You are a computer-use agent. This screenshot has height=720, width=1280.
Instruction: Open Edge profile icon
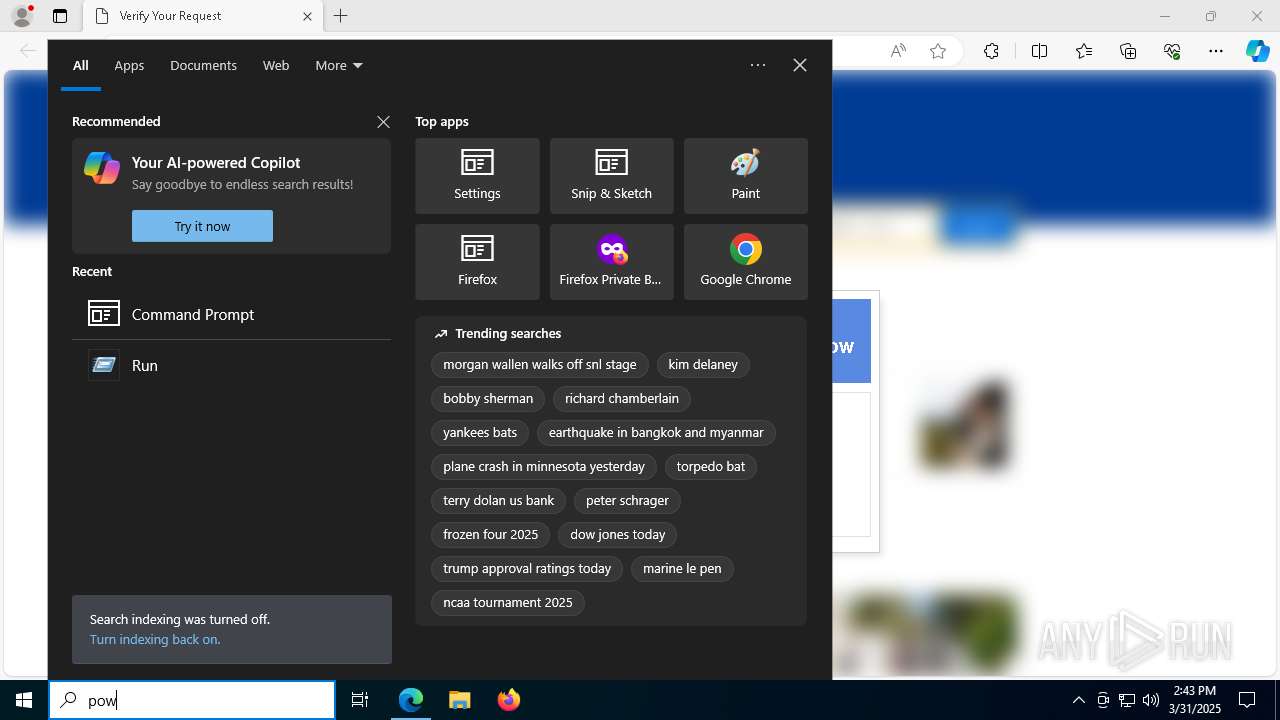tap(22, 16)
